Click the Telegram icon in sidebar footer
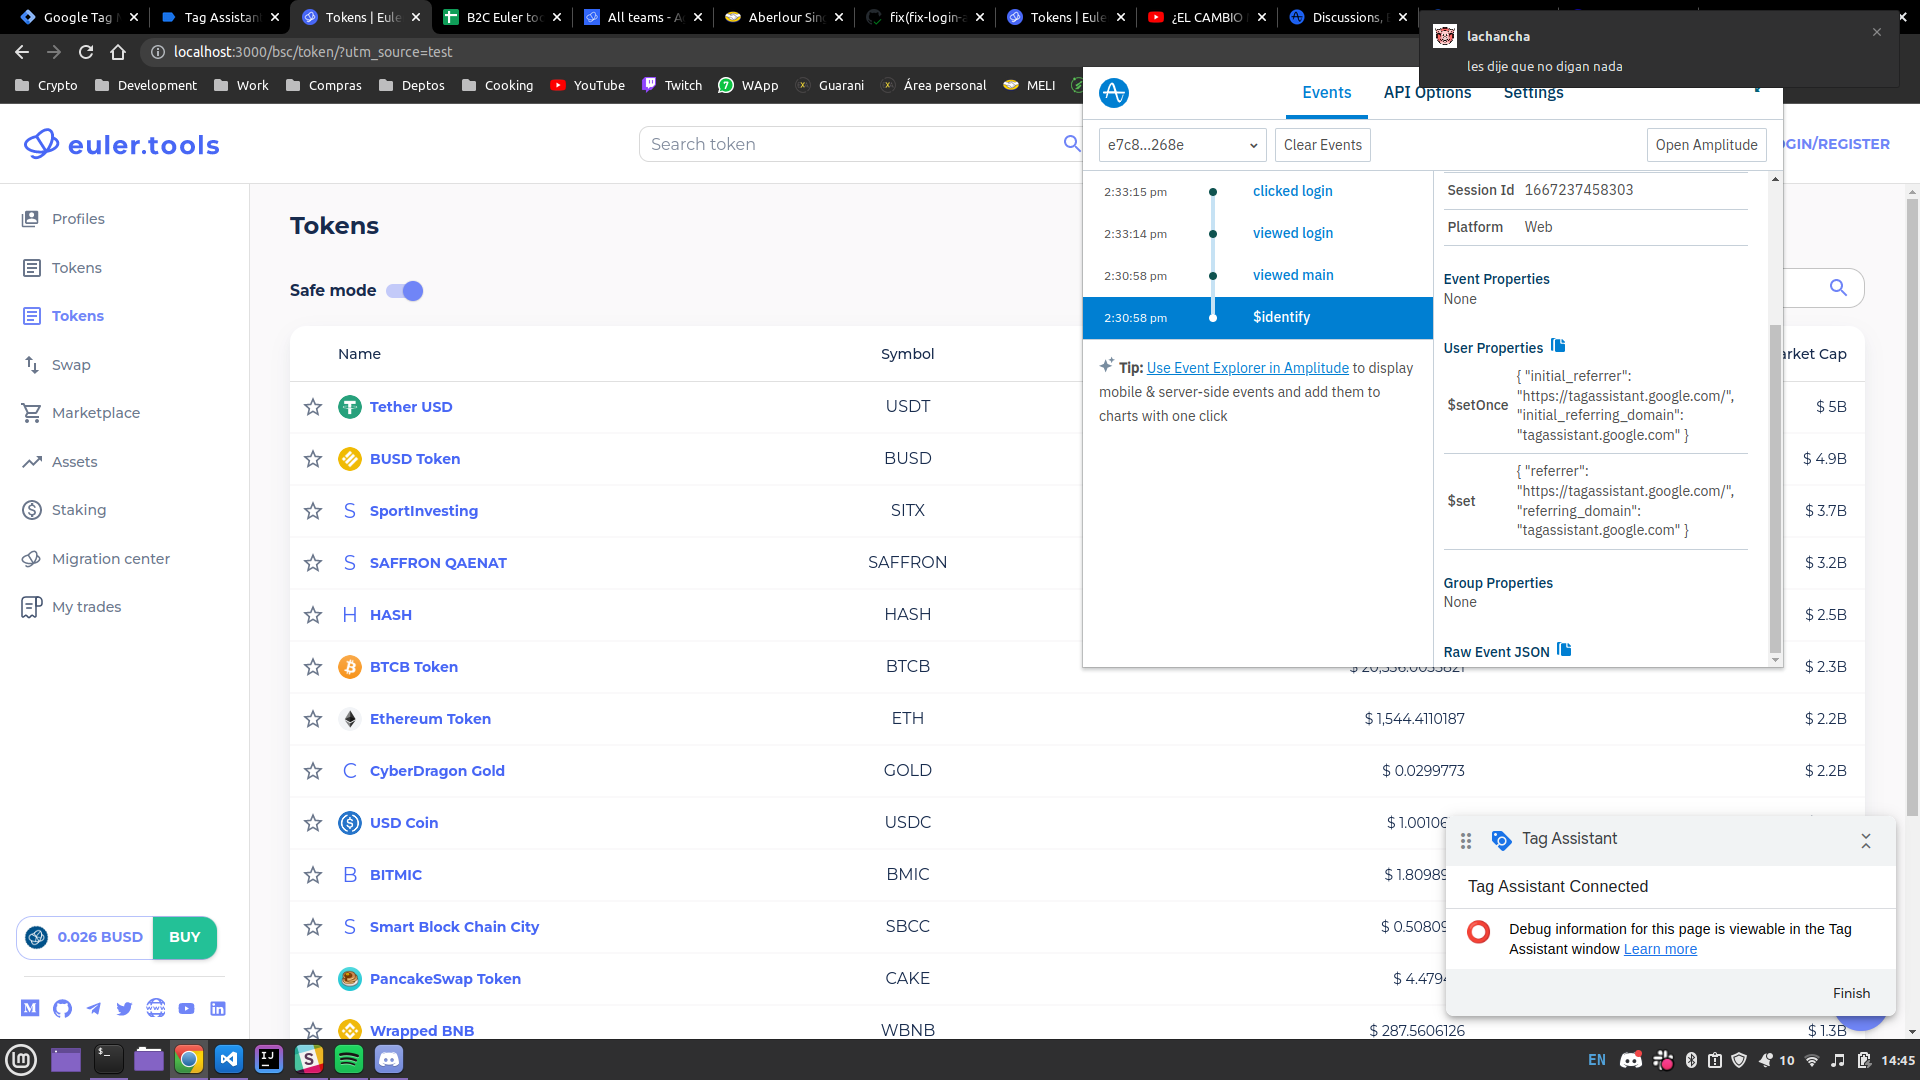This screenshot has height=1080, width=1920. pyautogui.click(x=93, y=1008)
